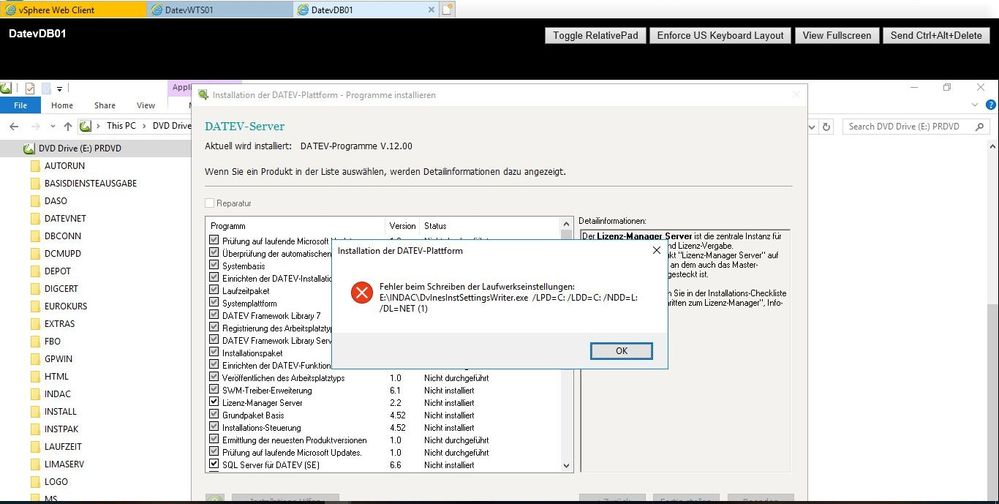Select the INDAC folder icon
Screen dimensions: 999x504
coord(34,394)
